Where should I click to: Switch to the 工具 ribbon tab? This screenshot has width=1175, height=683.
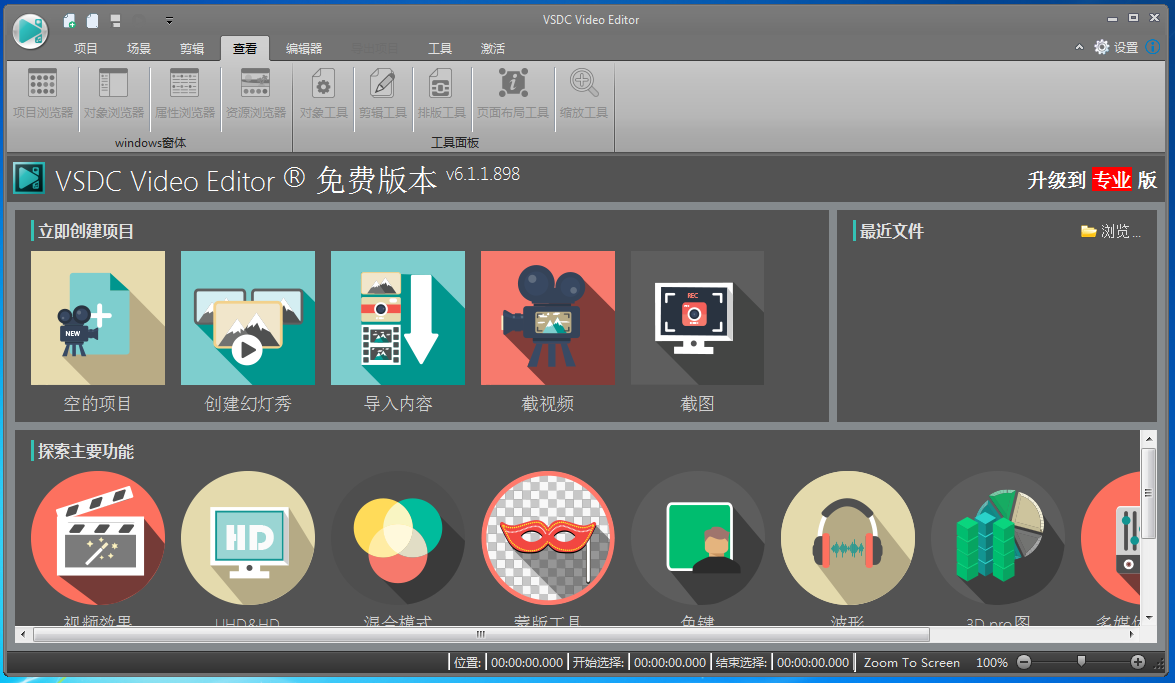pos(440,49)
